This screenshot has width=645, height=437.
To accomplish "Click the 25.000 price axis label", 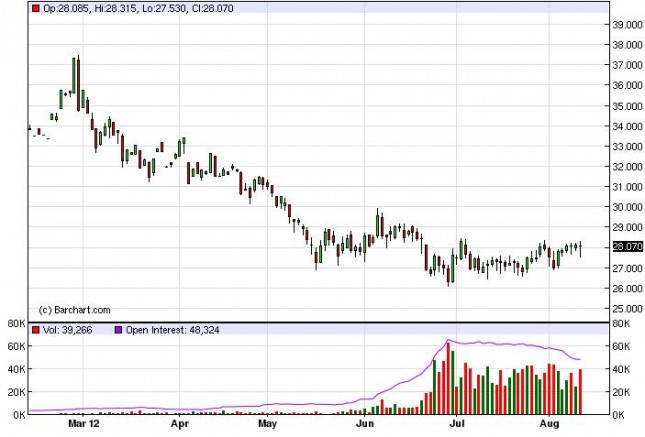I will (627, 309).
